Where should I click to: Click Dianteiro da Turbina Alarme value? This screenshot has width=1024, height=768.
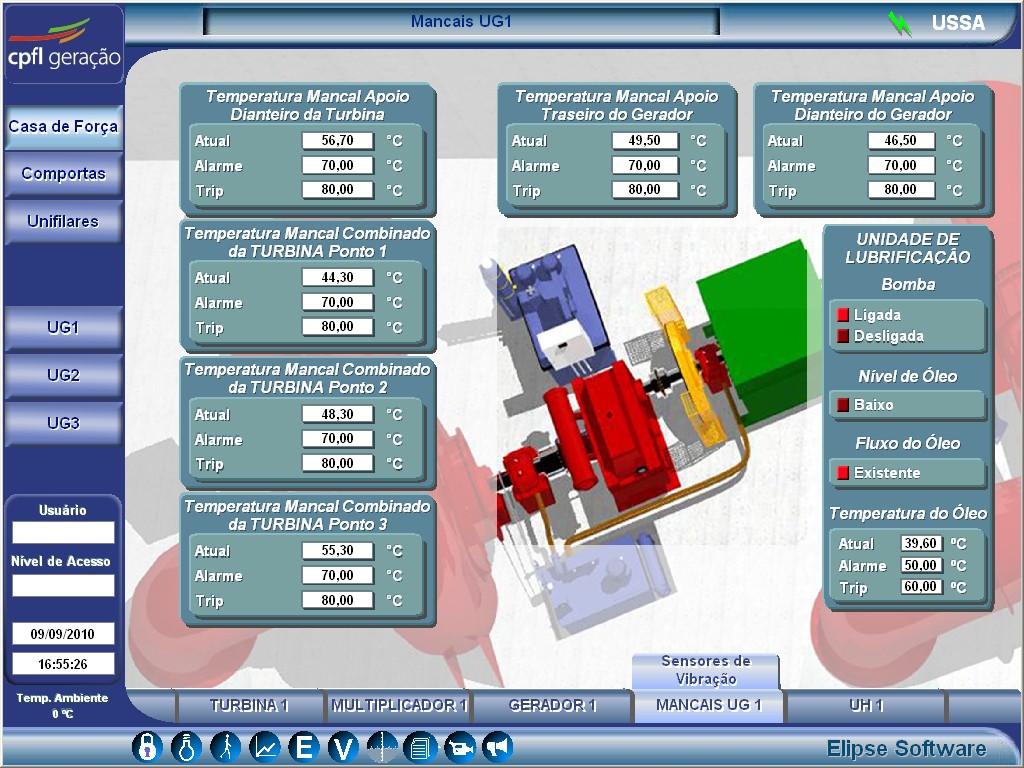[338, 165]
